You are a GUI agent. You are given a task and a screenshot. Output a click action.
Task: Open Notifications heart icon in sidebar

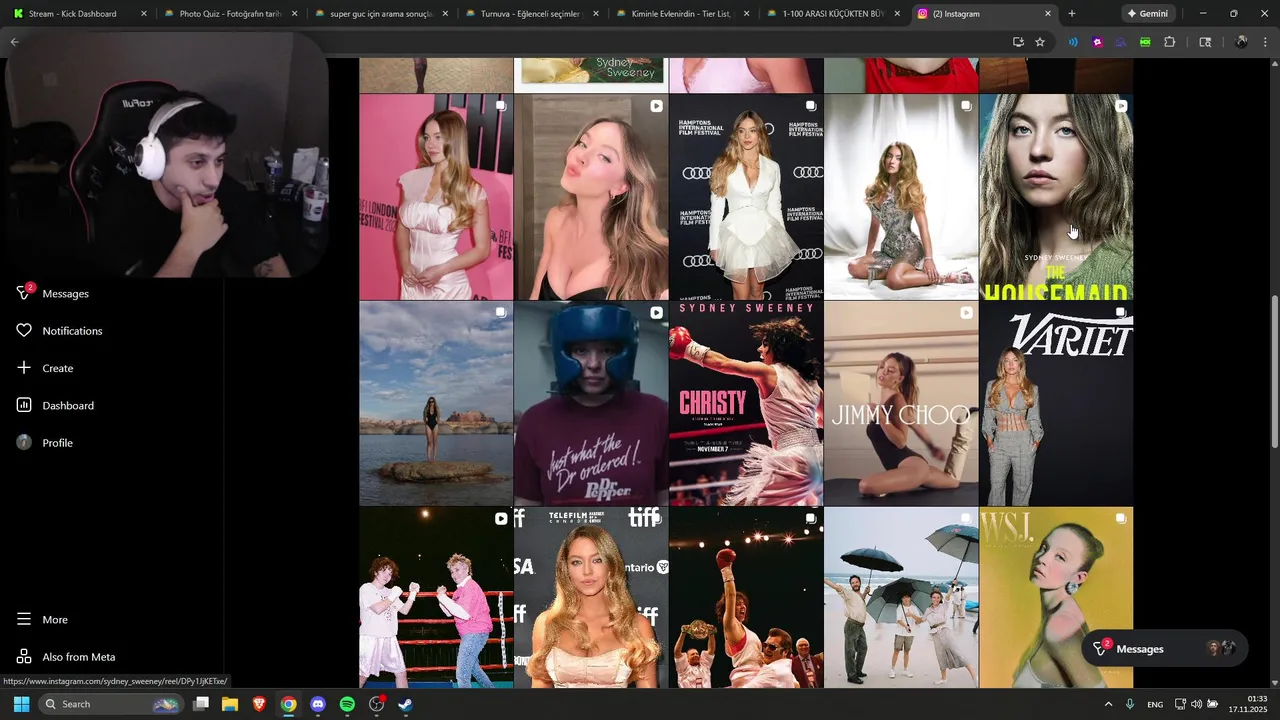click(24, 331)
